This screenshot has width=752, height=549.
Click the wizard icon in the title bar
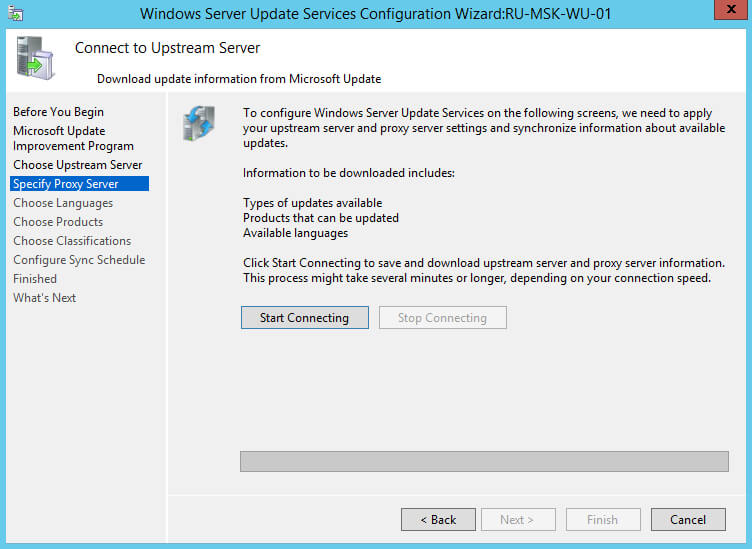(15, 14)
